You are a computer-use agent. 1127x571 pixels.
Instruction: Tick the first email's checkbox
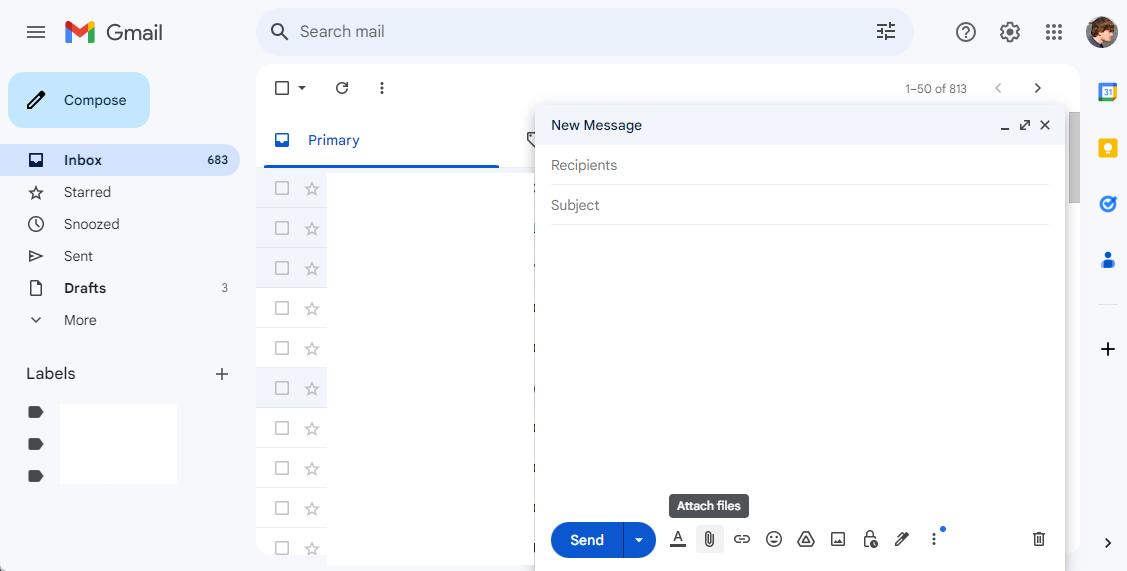tap(282, 188)
